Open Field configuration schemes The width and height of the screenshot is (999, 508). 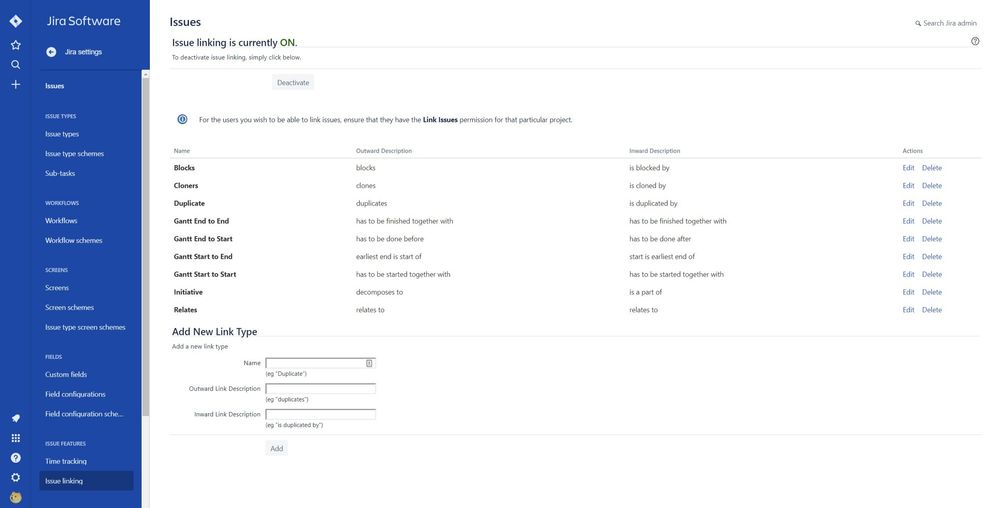84,414
